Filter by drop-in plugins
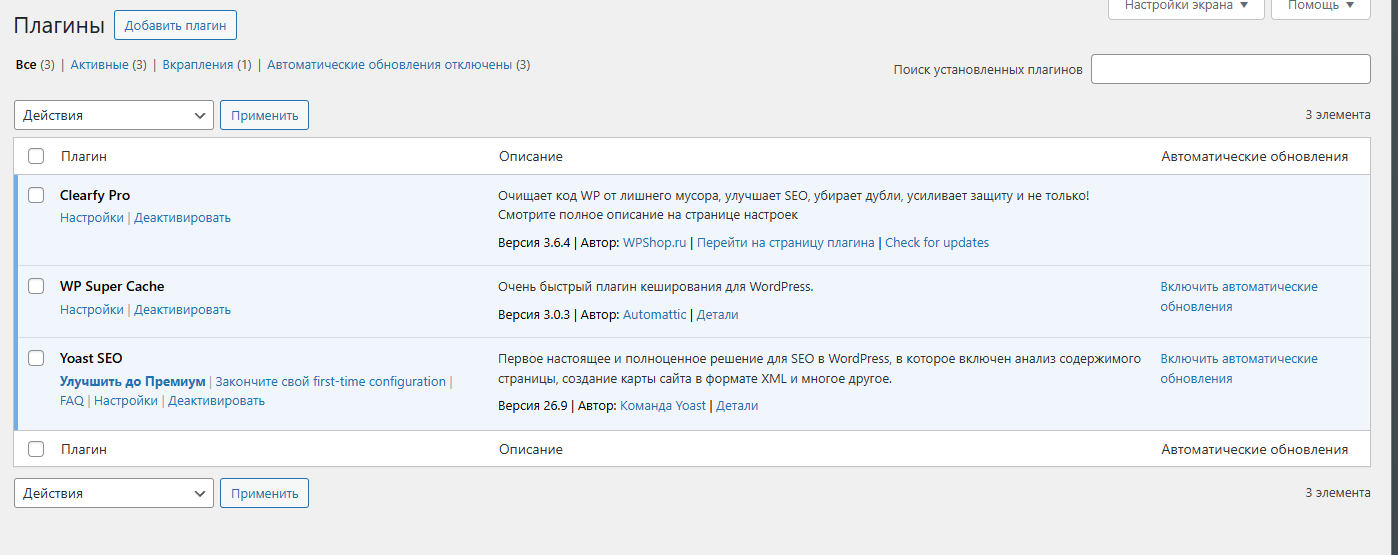 pos(198,65)
